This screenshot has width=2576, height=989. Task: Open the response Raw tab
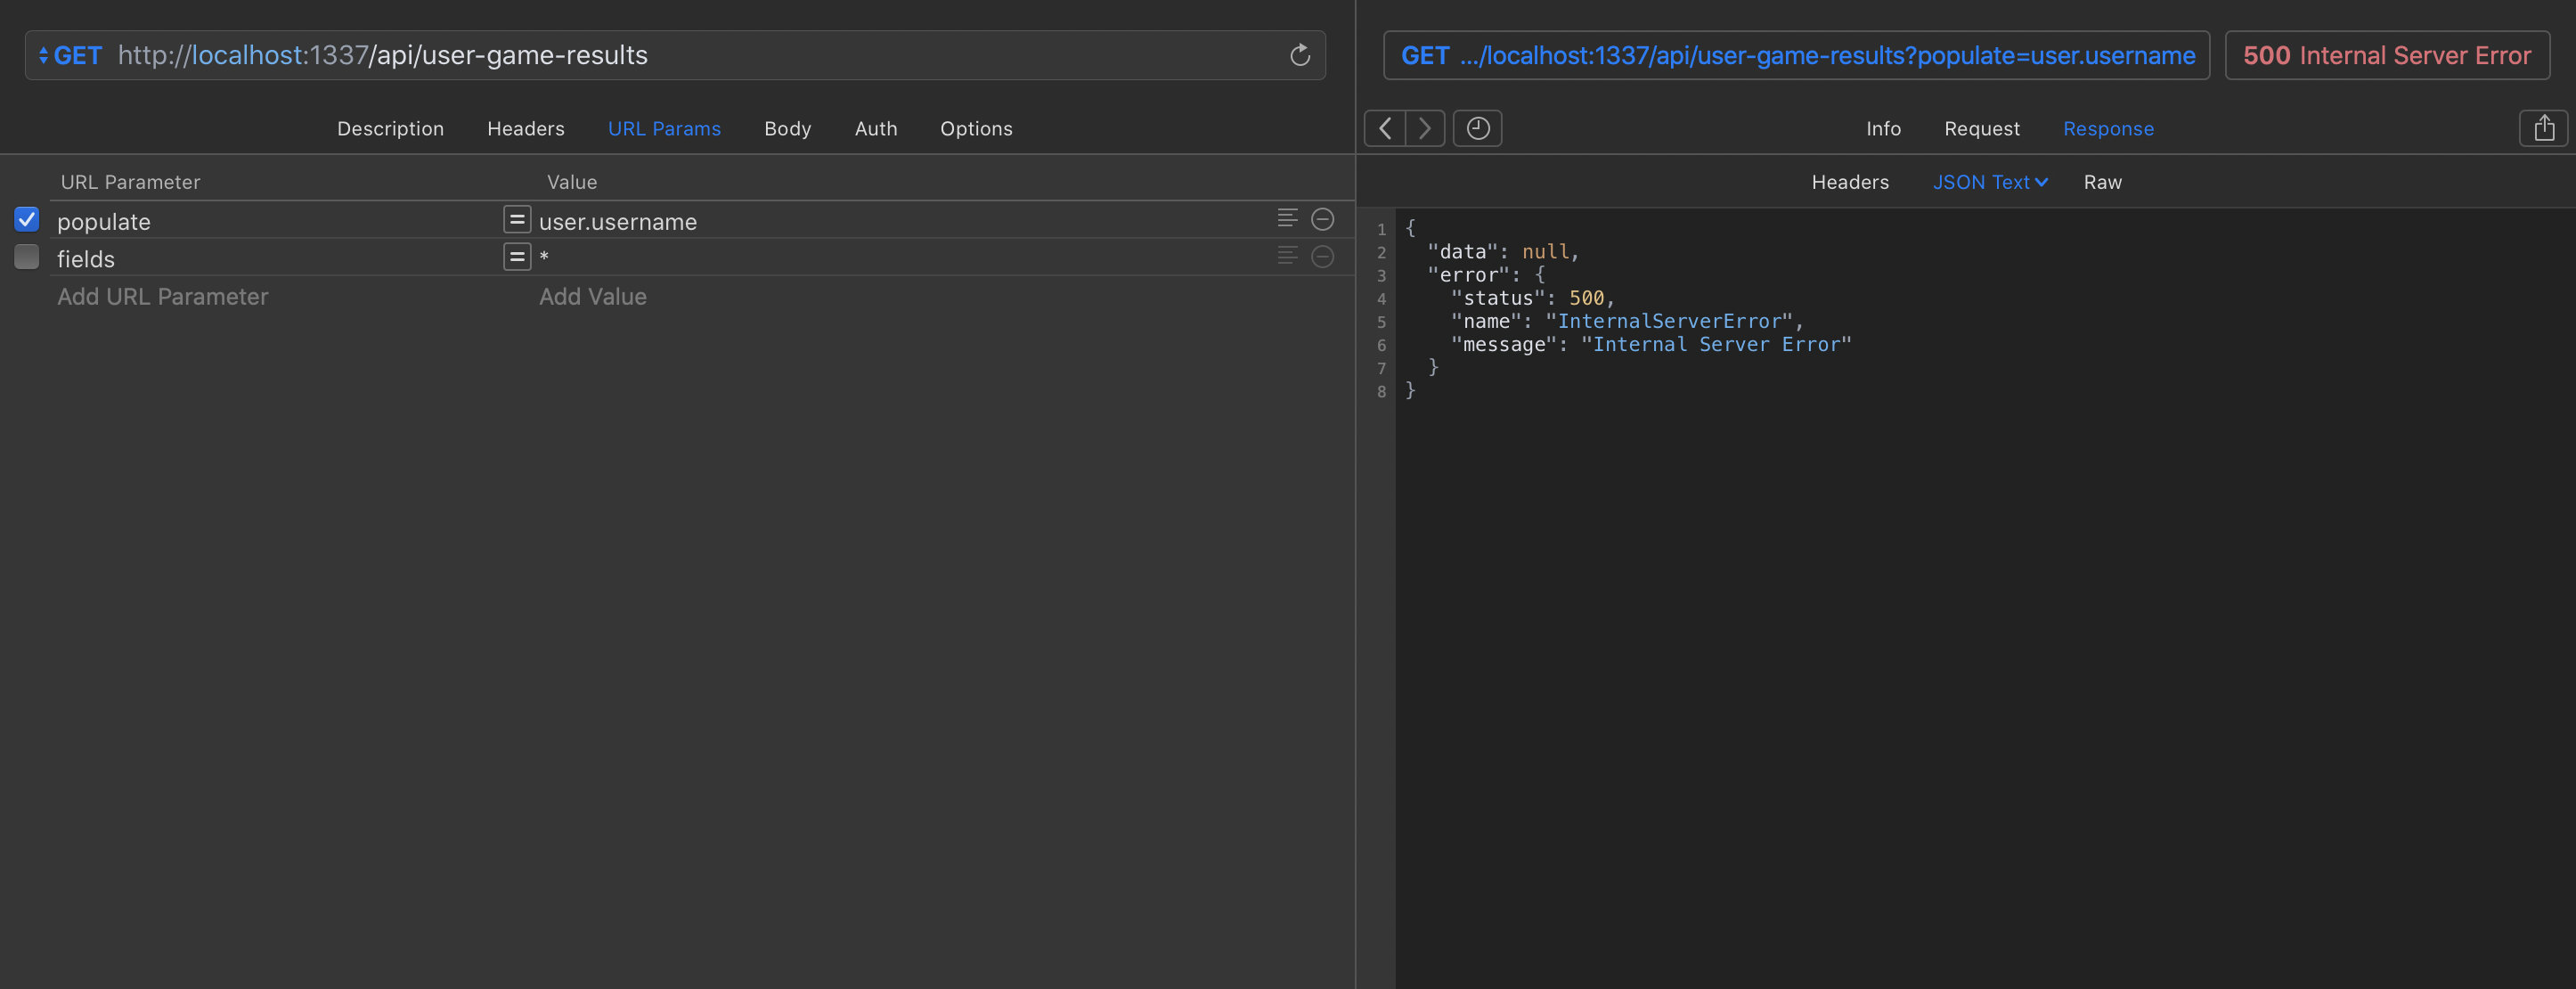coord(2102,182)
